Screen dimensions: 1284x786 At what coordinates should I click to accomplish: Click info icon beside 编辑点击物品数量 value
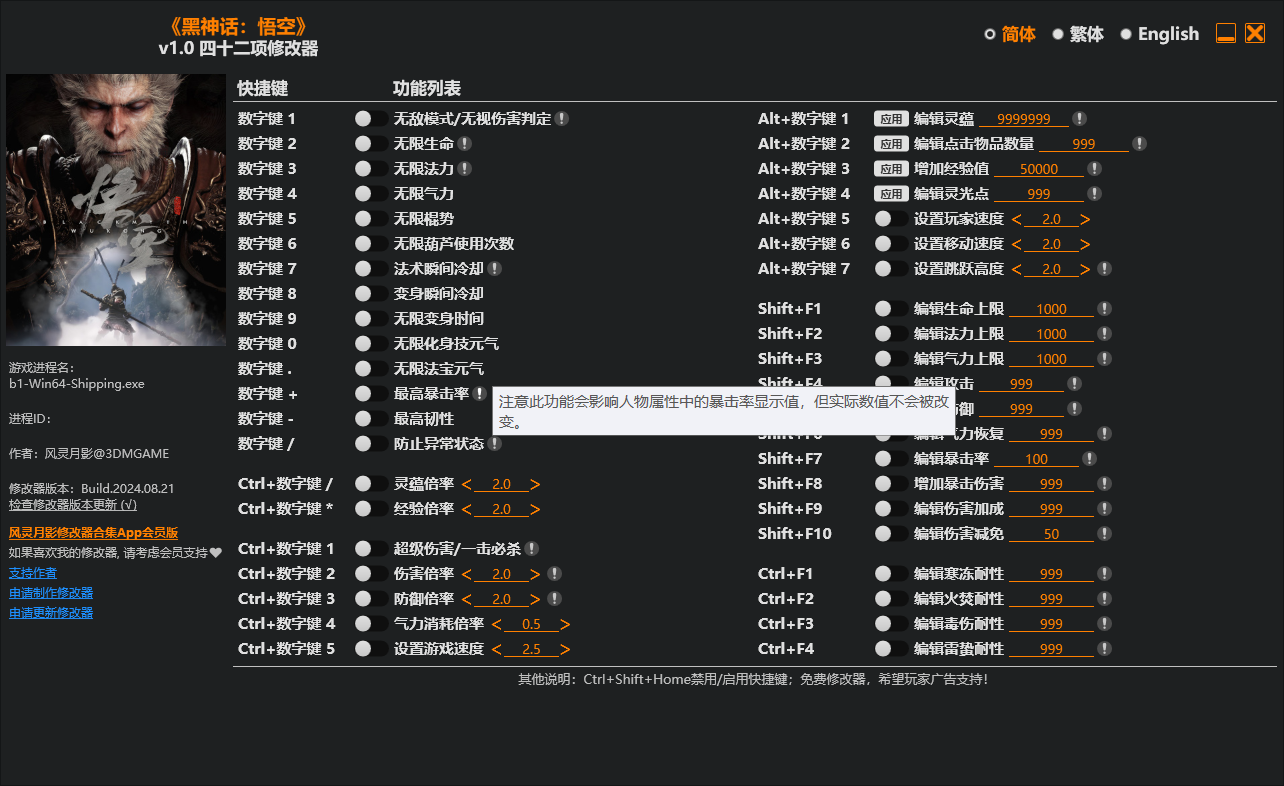point(1139,144)
